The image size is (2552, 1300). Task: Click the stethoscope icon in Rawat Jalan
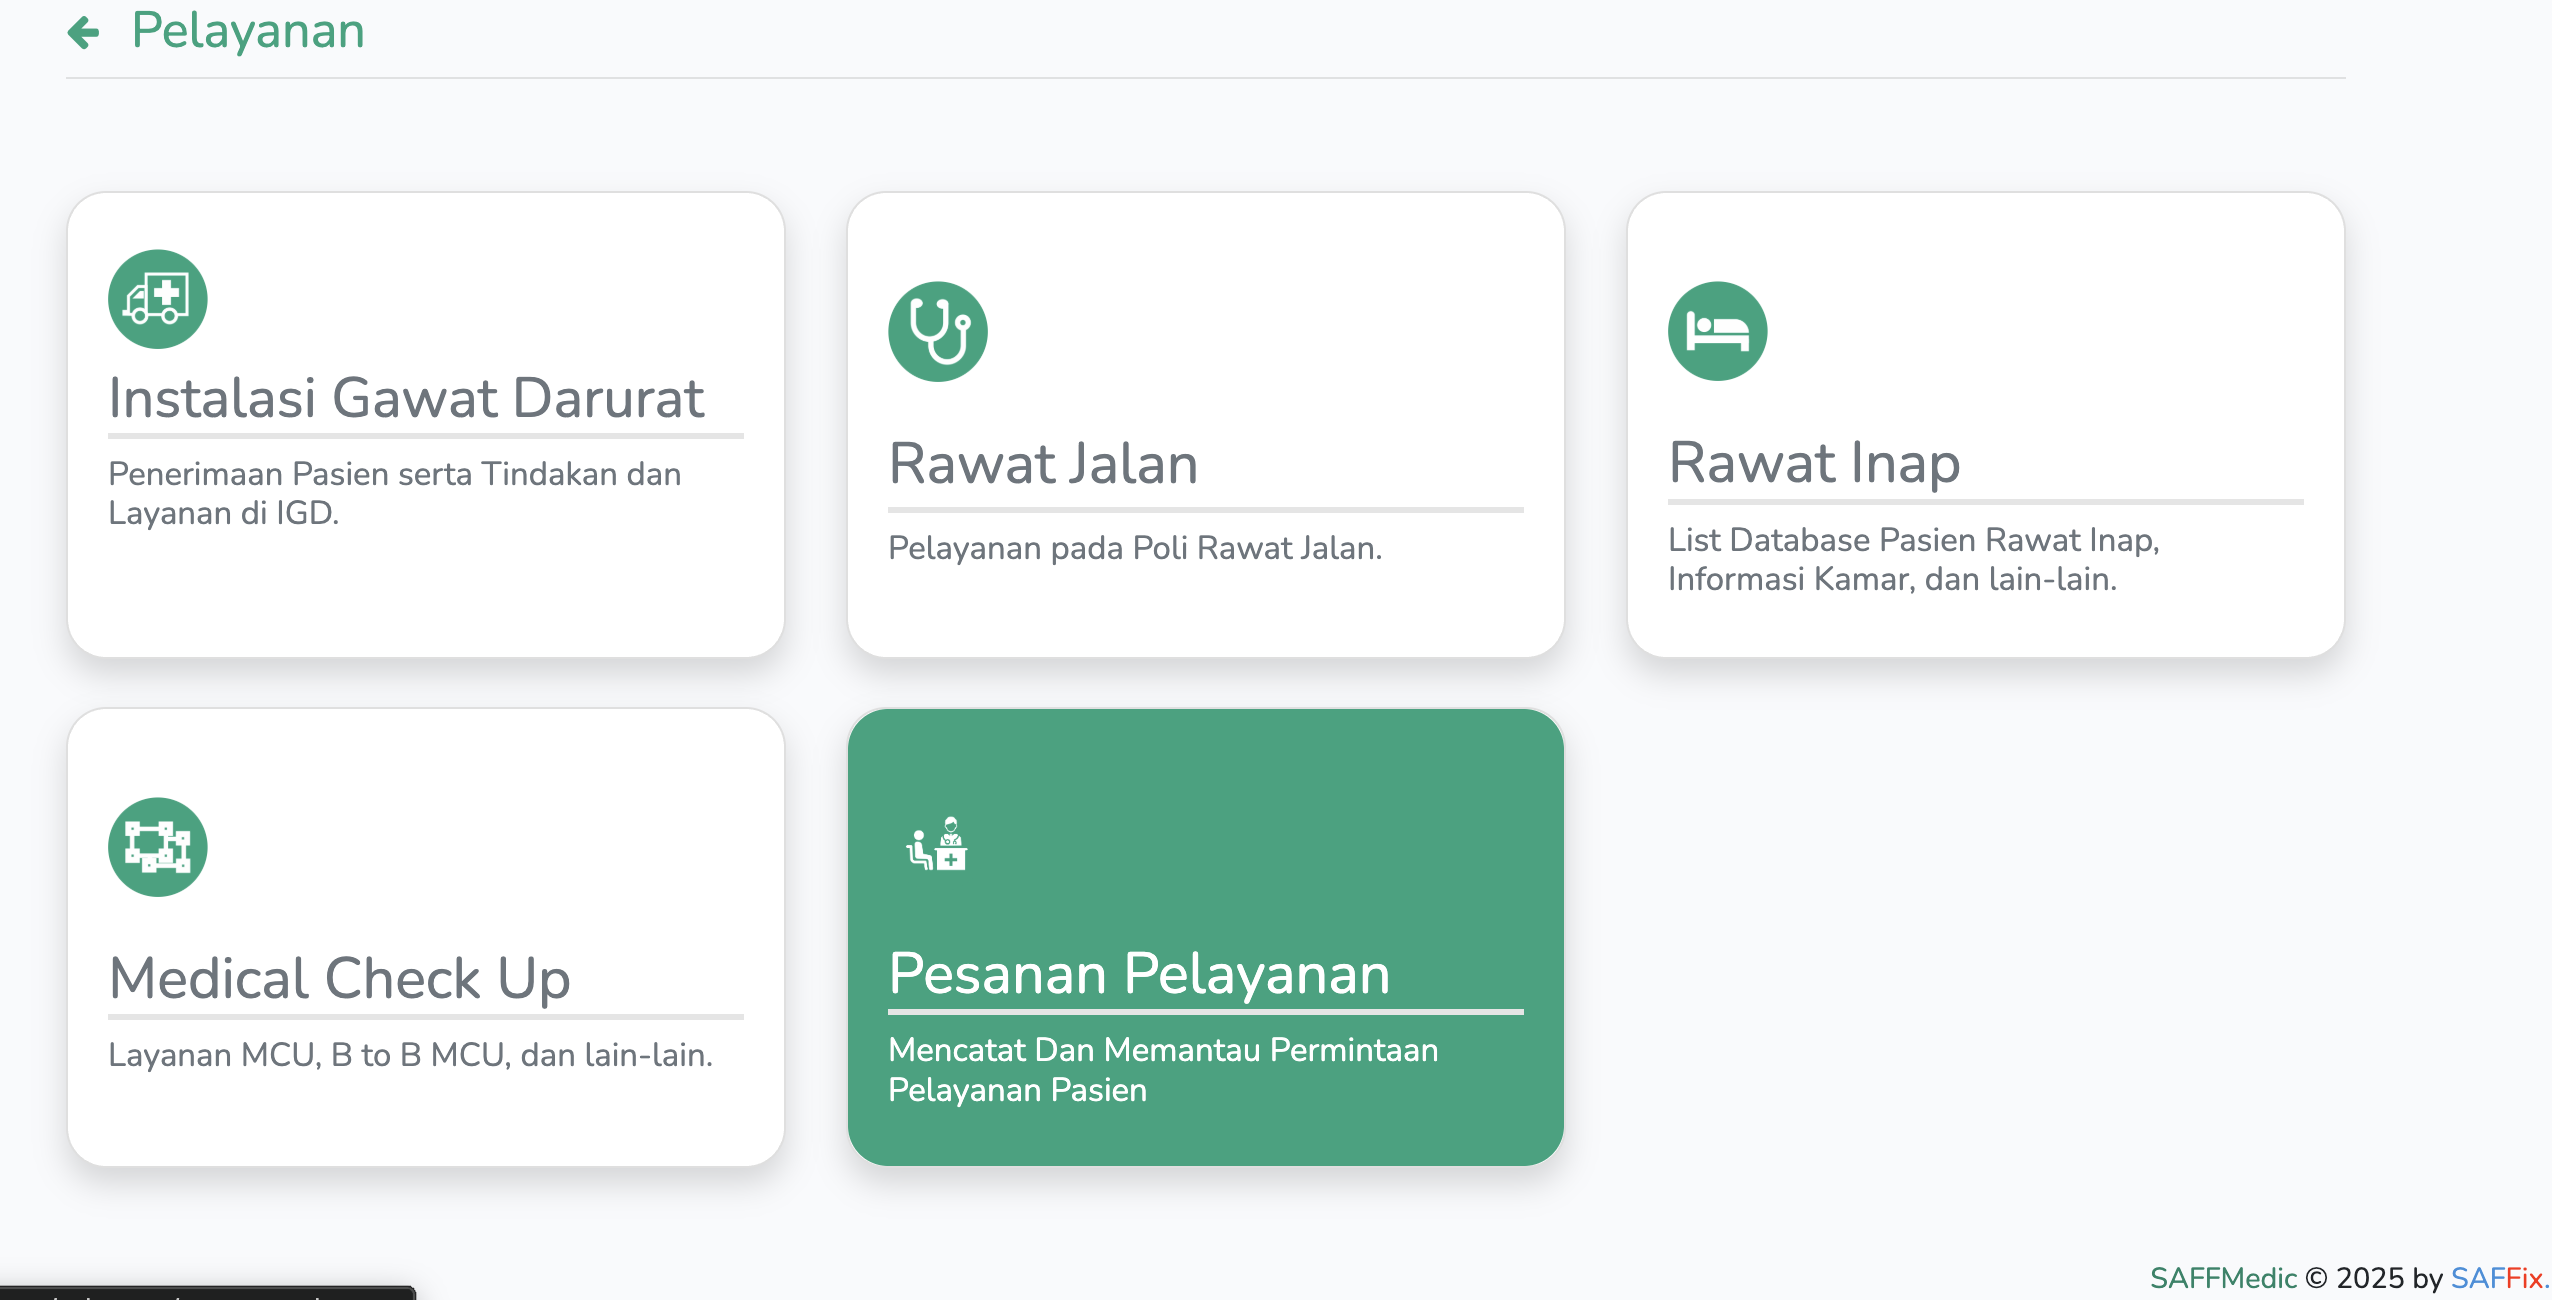pos(937,331)
